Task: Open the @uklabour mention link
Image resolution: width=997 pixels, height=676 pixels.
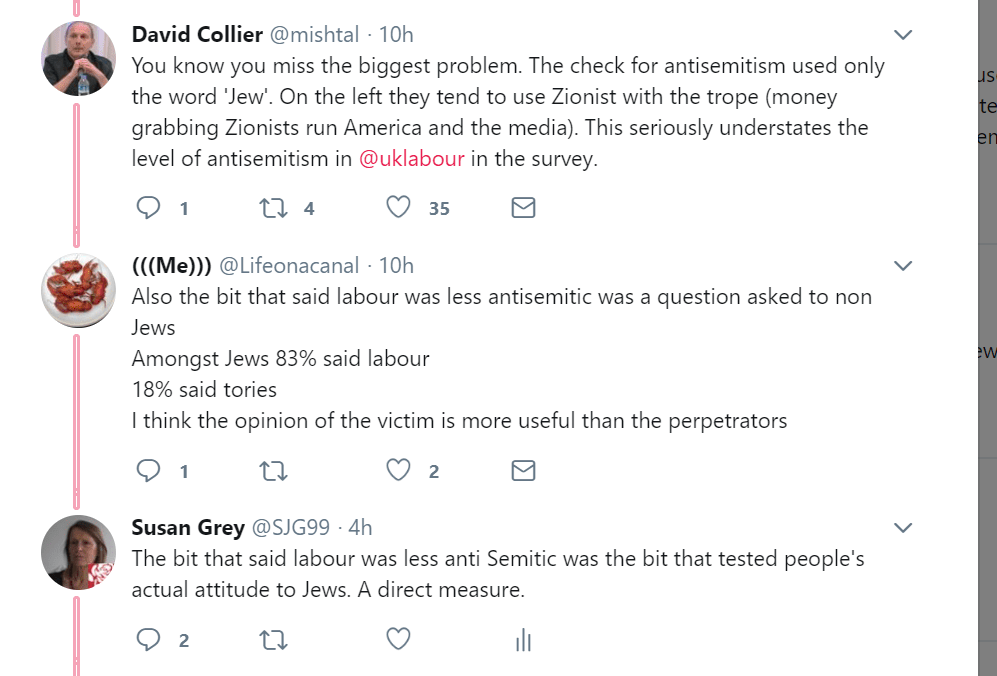Action: (411, 159)
